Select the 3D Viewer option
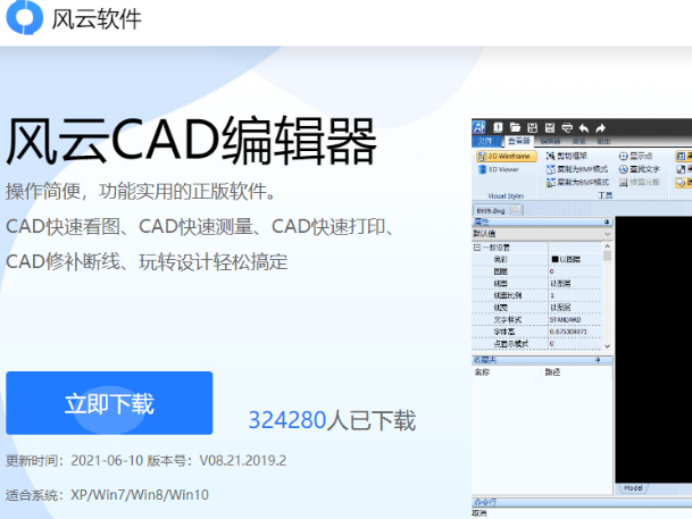The height and width of the screenshot is (519, 692). point(499,169)
